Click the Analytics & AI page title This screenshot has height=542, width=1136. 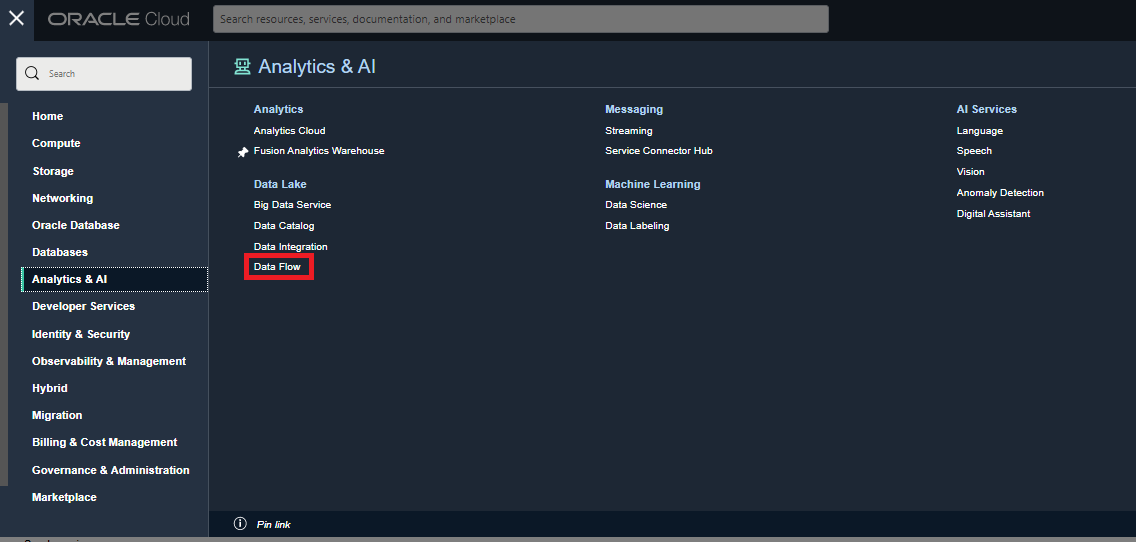point(317,67)
